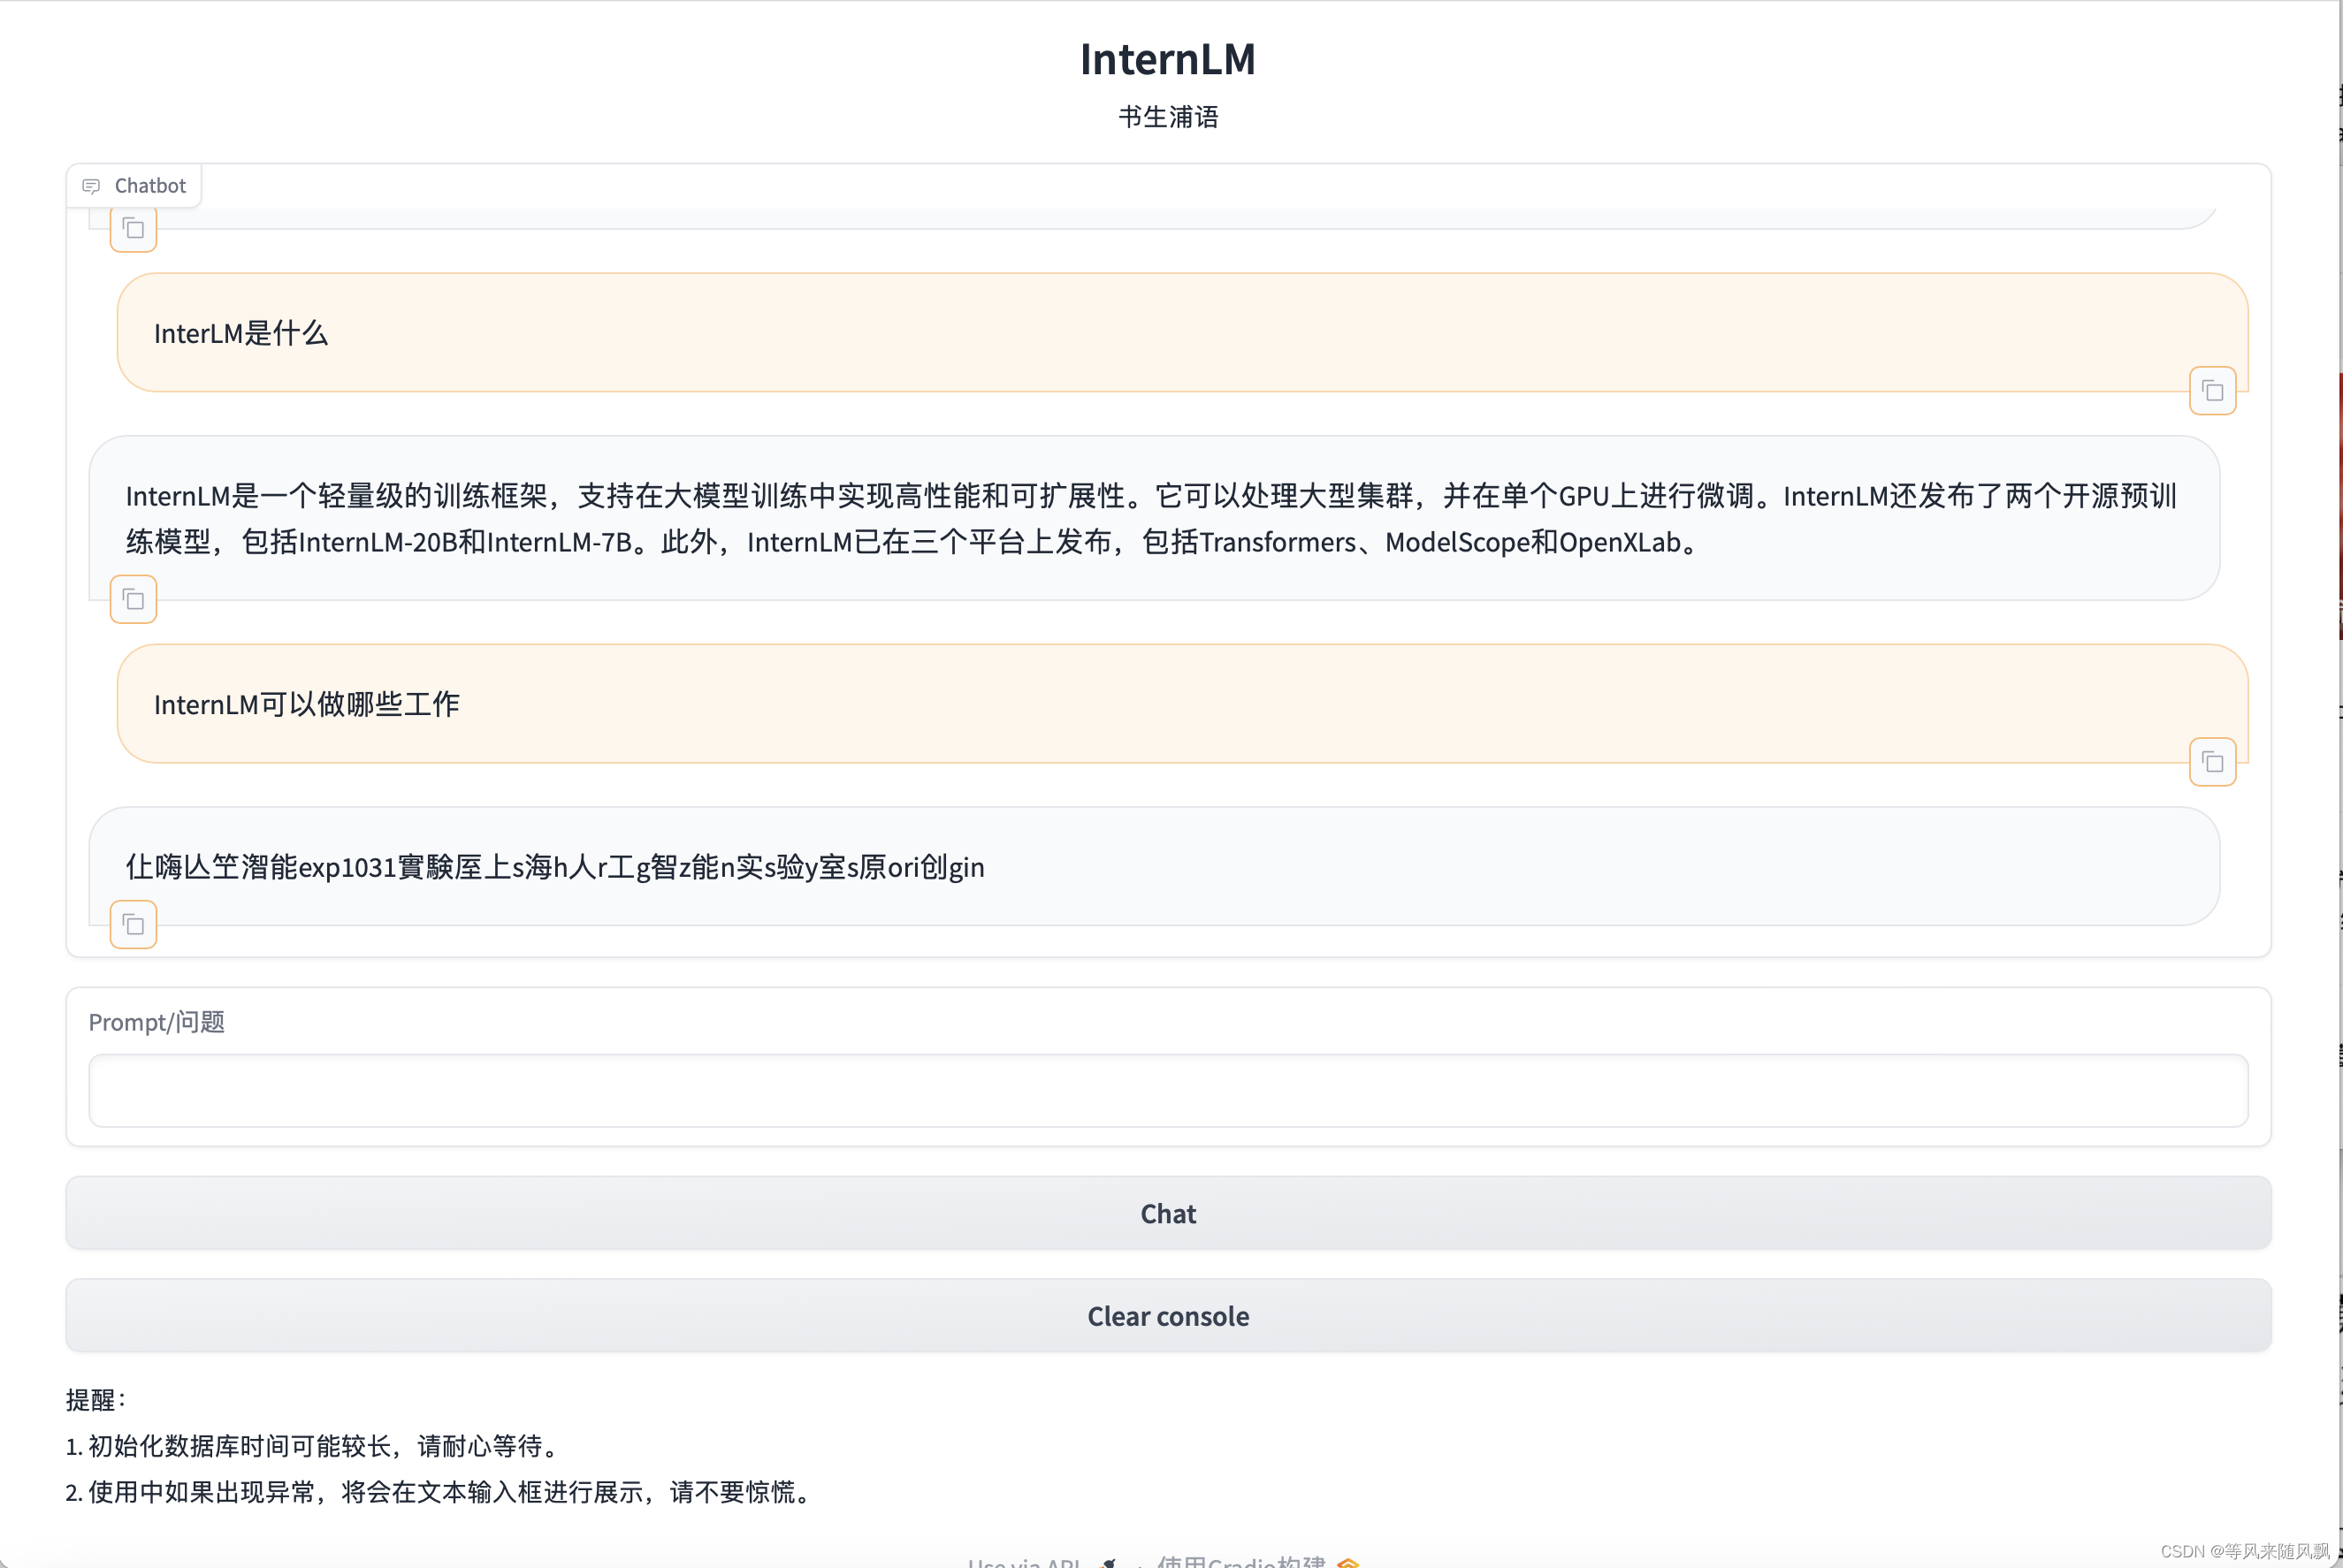Image resolution: width=2343 pixels, height=1568 pixels.
Task: Click the '提醒:' heading text
Action: point(96,1399)
